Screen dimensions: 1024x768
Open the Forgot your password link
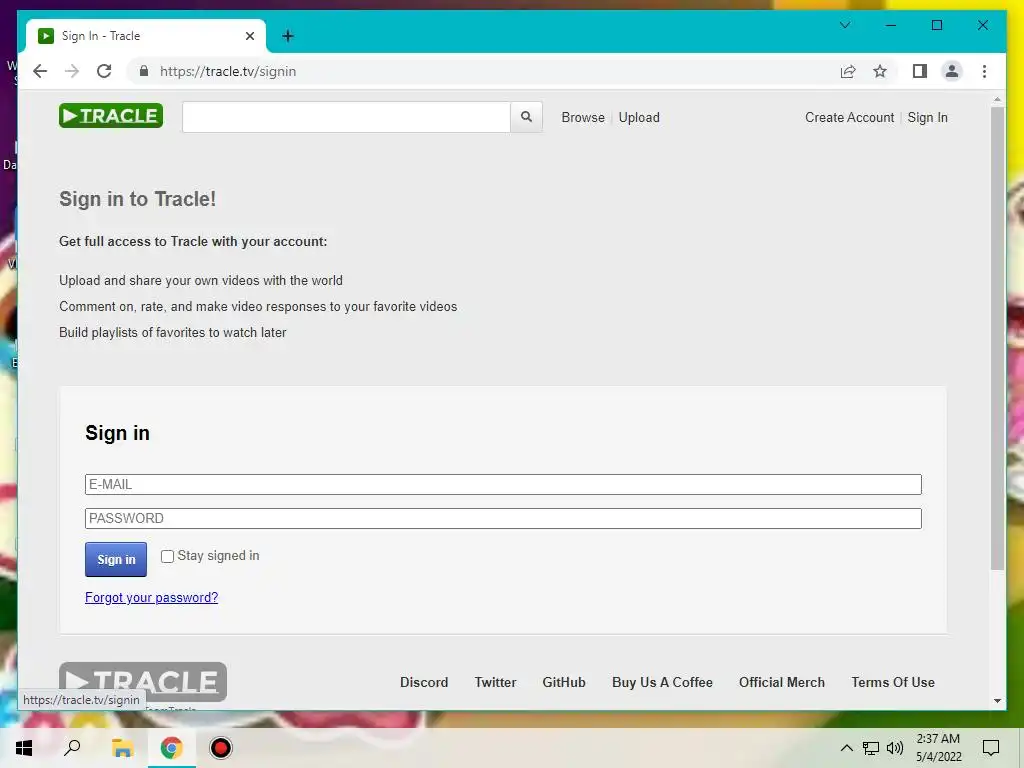pos(152,598)
